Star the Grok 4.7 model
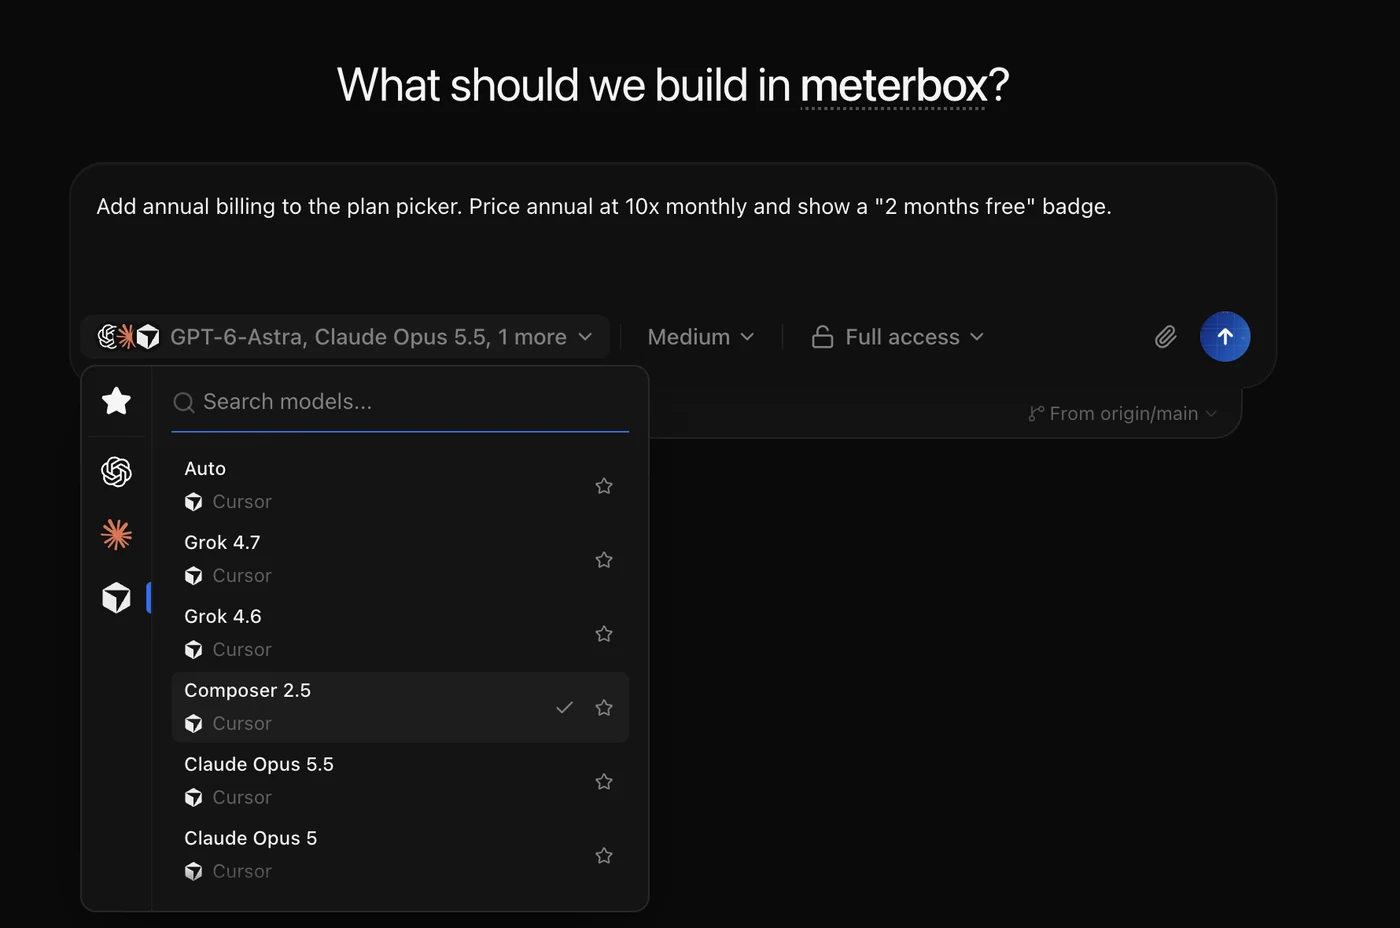This screenshot has height=928, width=1400. click(604, 560)
